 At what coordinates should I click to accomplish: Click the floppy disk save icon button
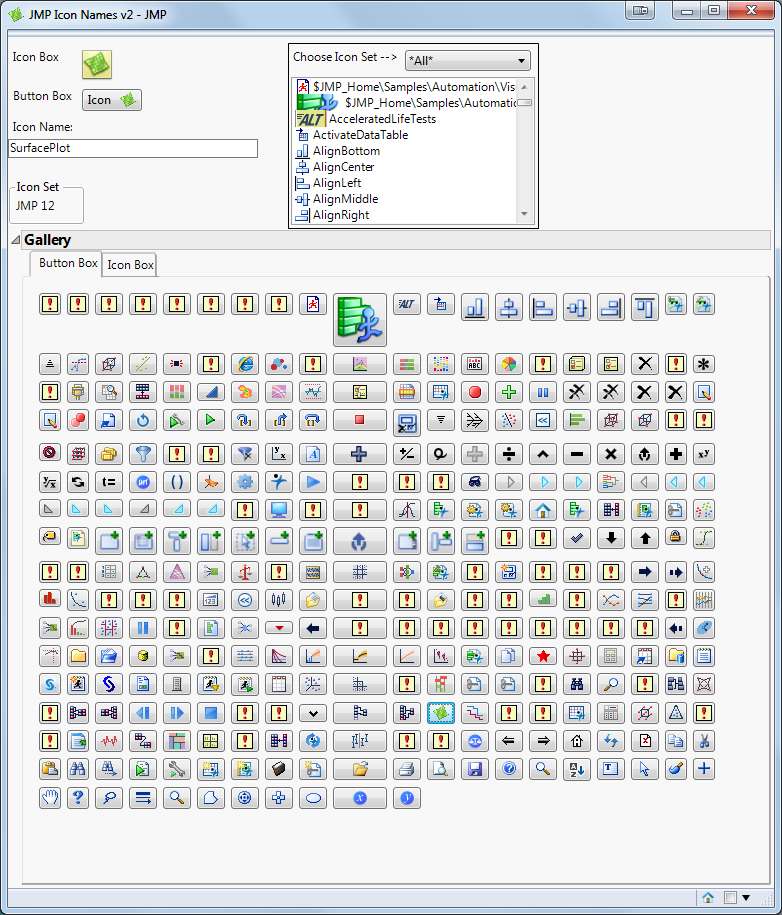click(475, 769)
